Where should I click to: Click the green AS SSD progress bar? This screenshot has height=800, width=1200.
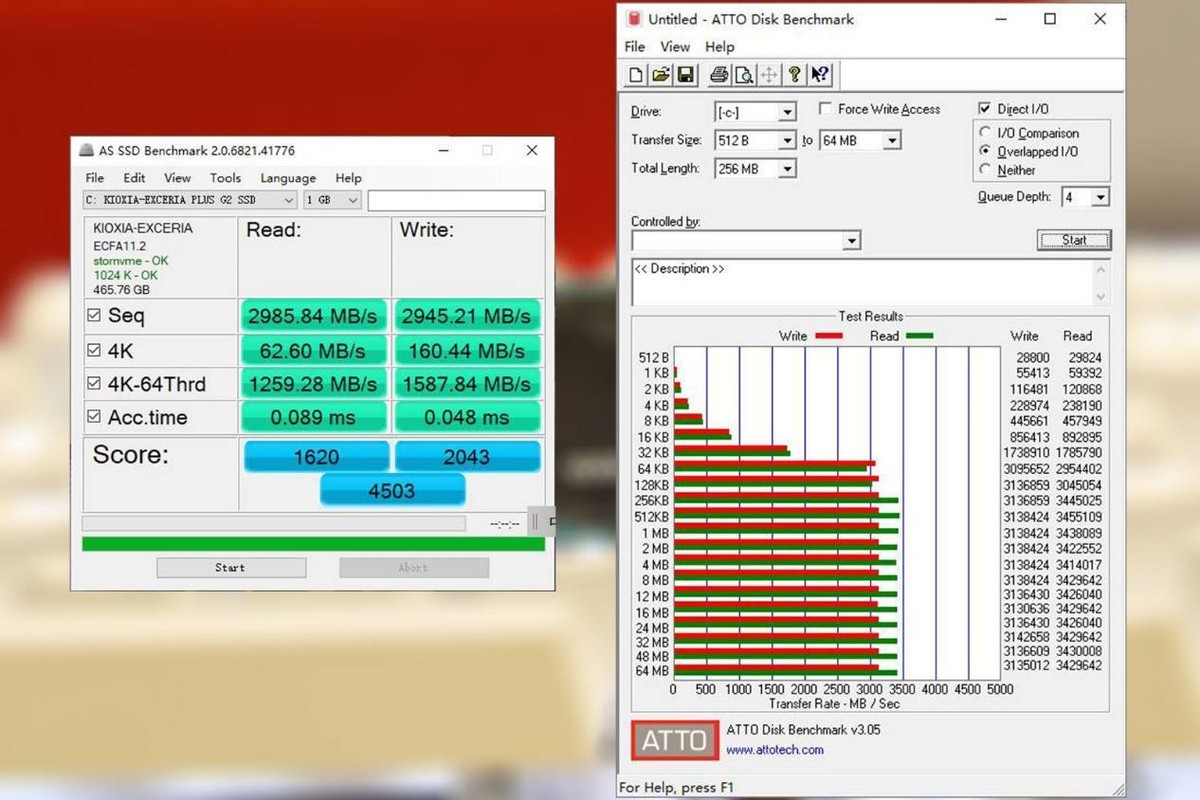313,544
